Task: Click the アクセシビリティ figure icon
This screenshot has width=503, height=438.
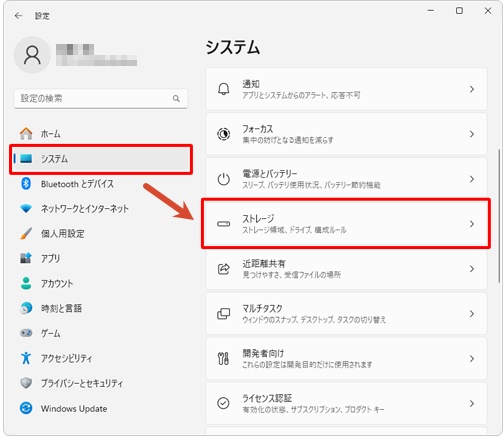Action: click(26, 358)
